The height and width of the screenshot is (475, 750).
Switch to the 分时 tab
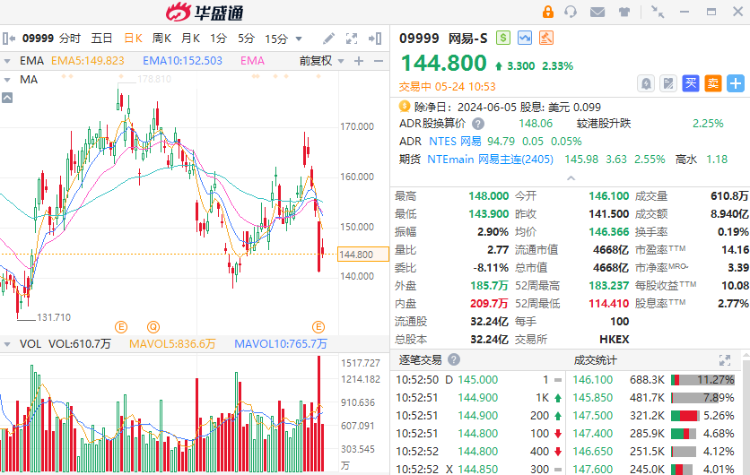coord(70,38)
